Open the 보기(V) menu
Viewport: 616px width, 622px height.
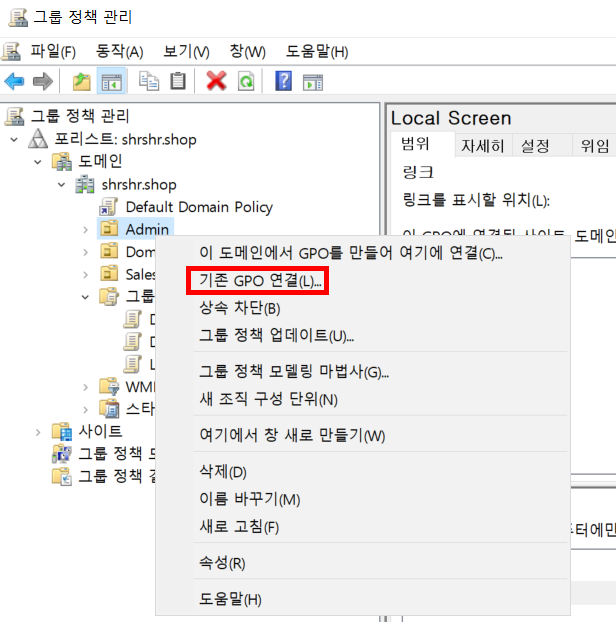(186, 52)
